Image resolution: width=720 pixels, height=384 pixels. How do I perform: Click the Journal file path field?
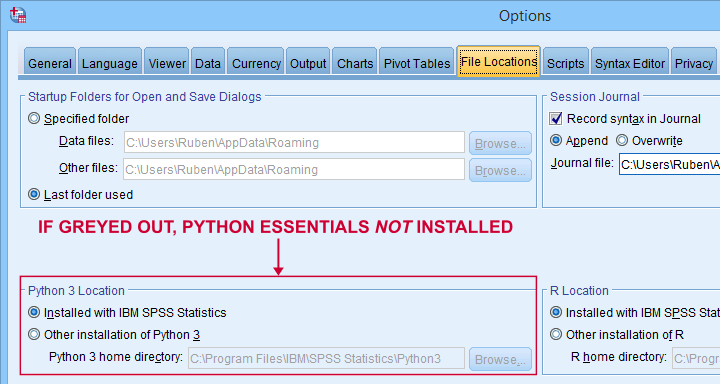(669, 164)
